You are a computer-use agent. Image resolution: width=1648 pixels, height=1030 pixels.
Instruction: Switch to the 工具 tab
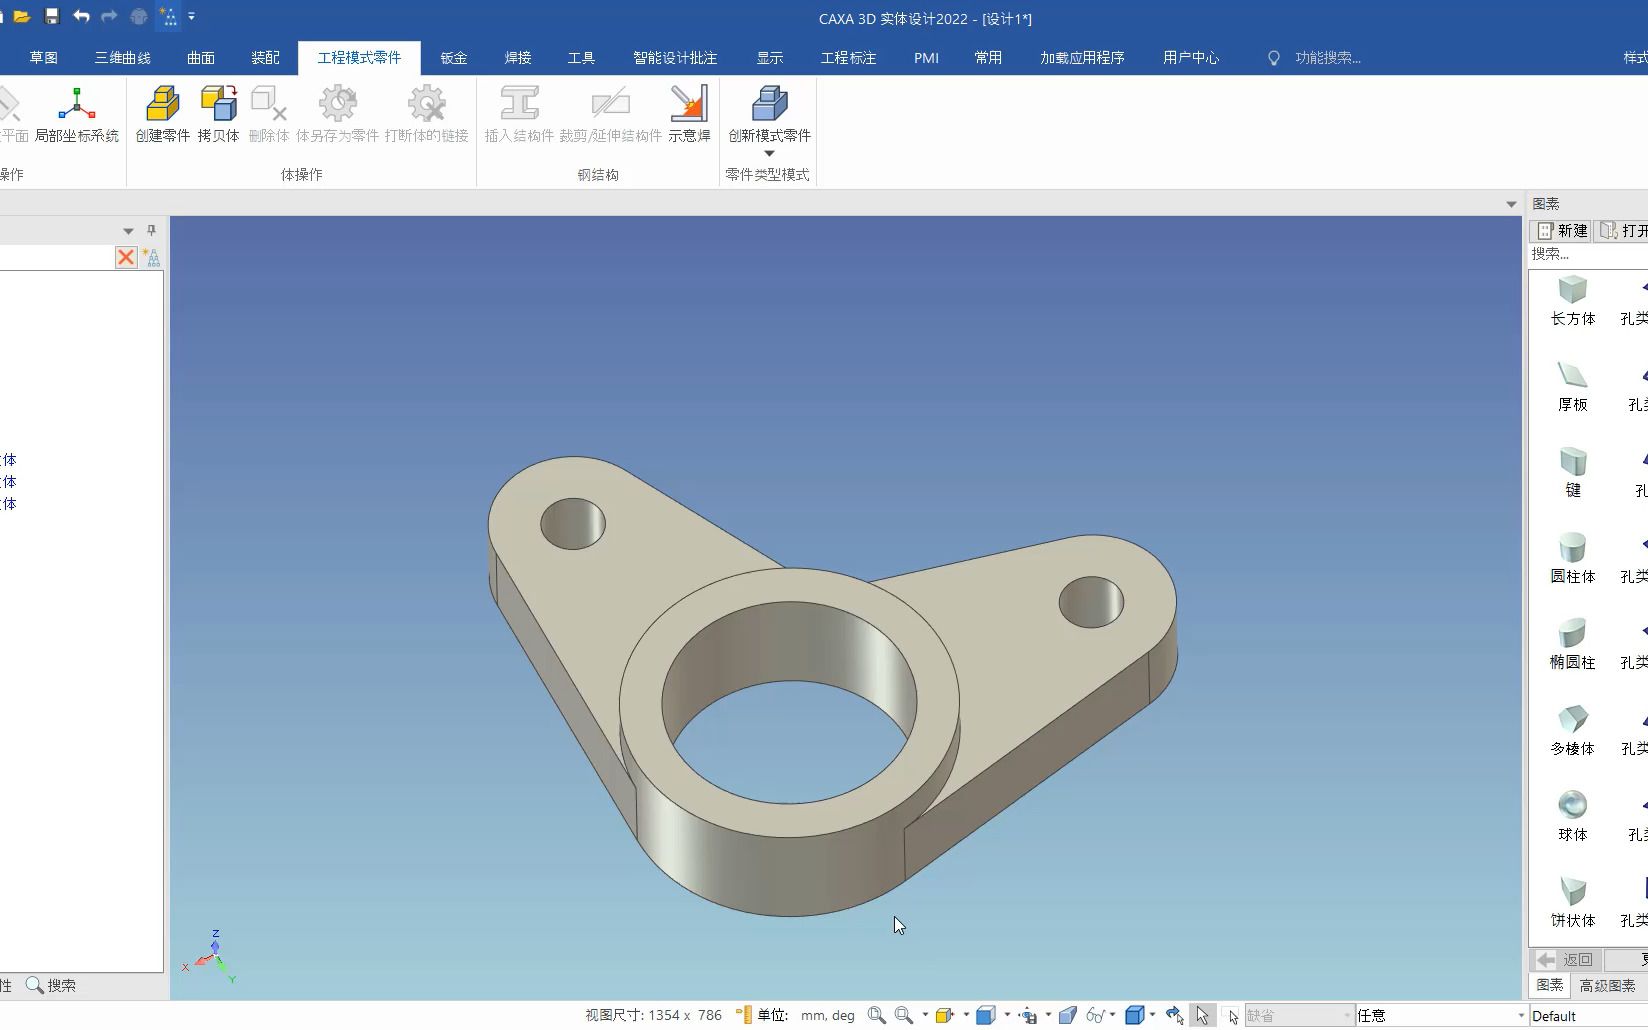coord(581,58)
